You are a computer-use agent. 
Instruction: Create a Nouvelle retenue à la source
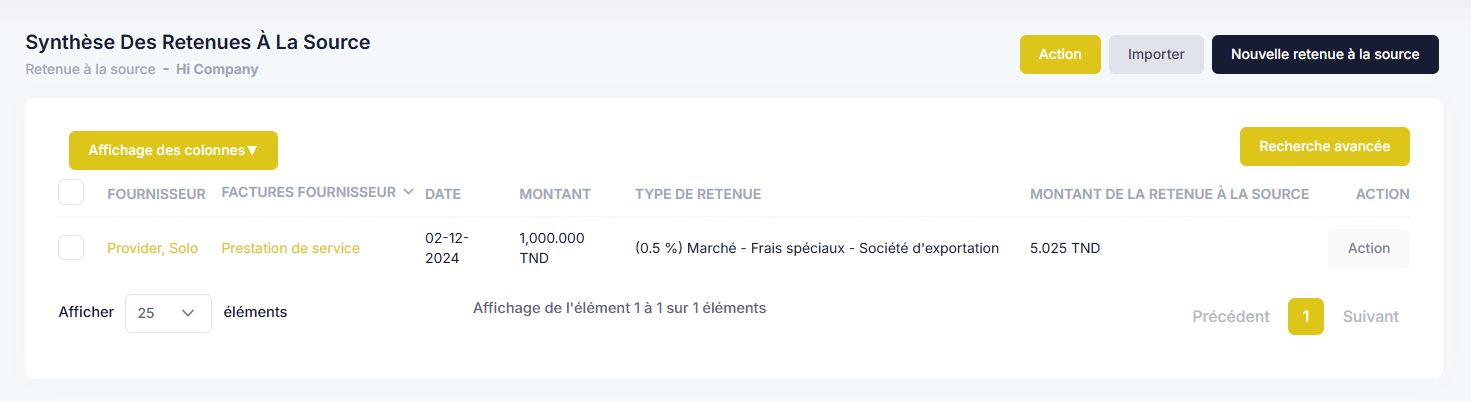point(1325,54)
